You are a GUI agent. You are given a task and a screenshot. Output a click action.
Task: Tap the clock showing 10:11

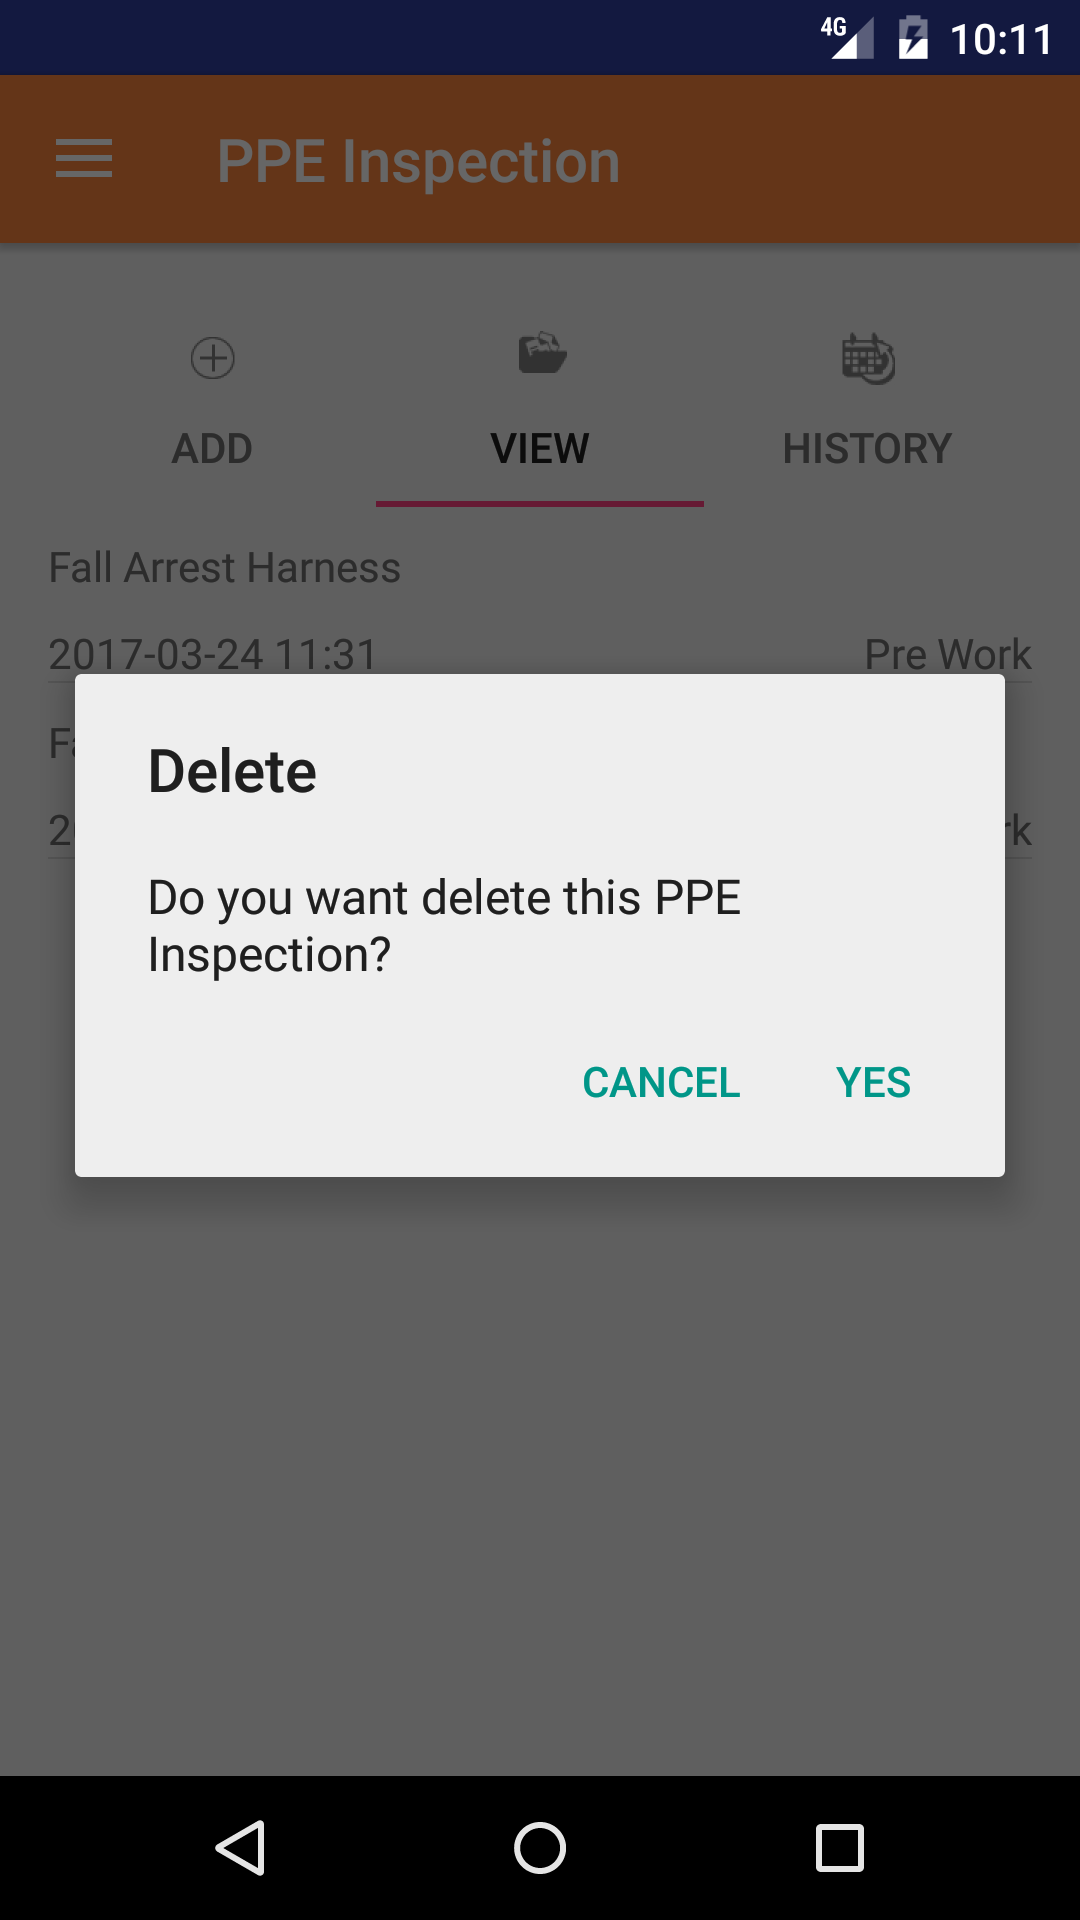coord(1001,40)
